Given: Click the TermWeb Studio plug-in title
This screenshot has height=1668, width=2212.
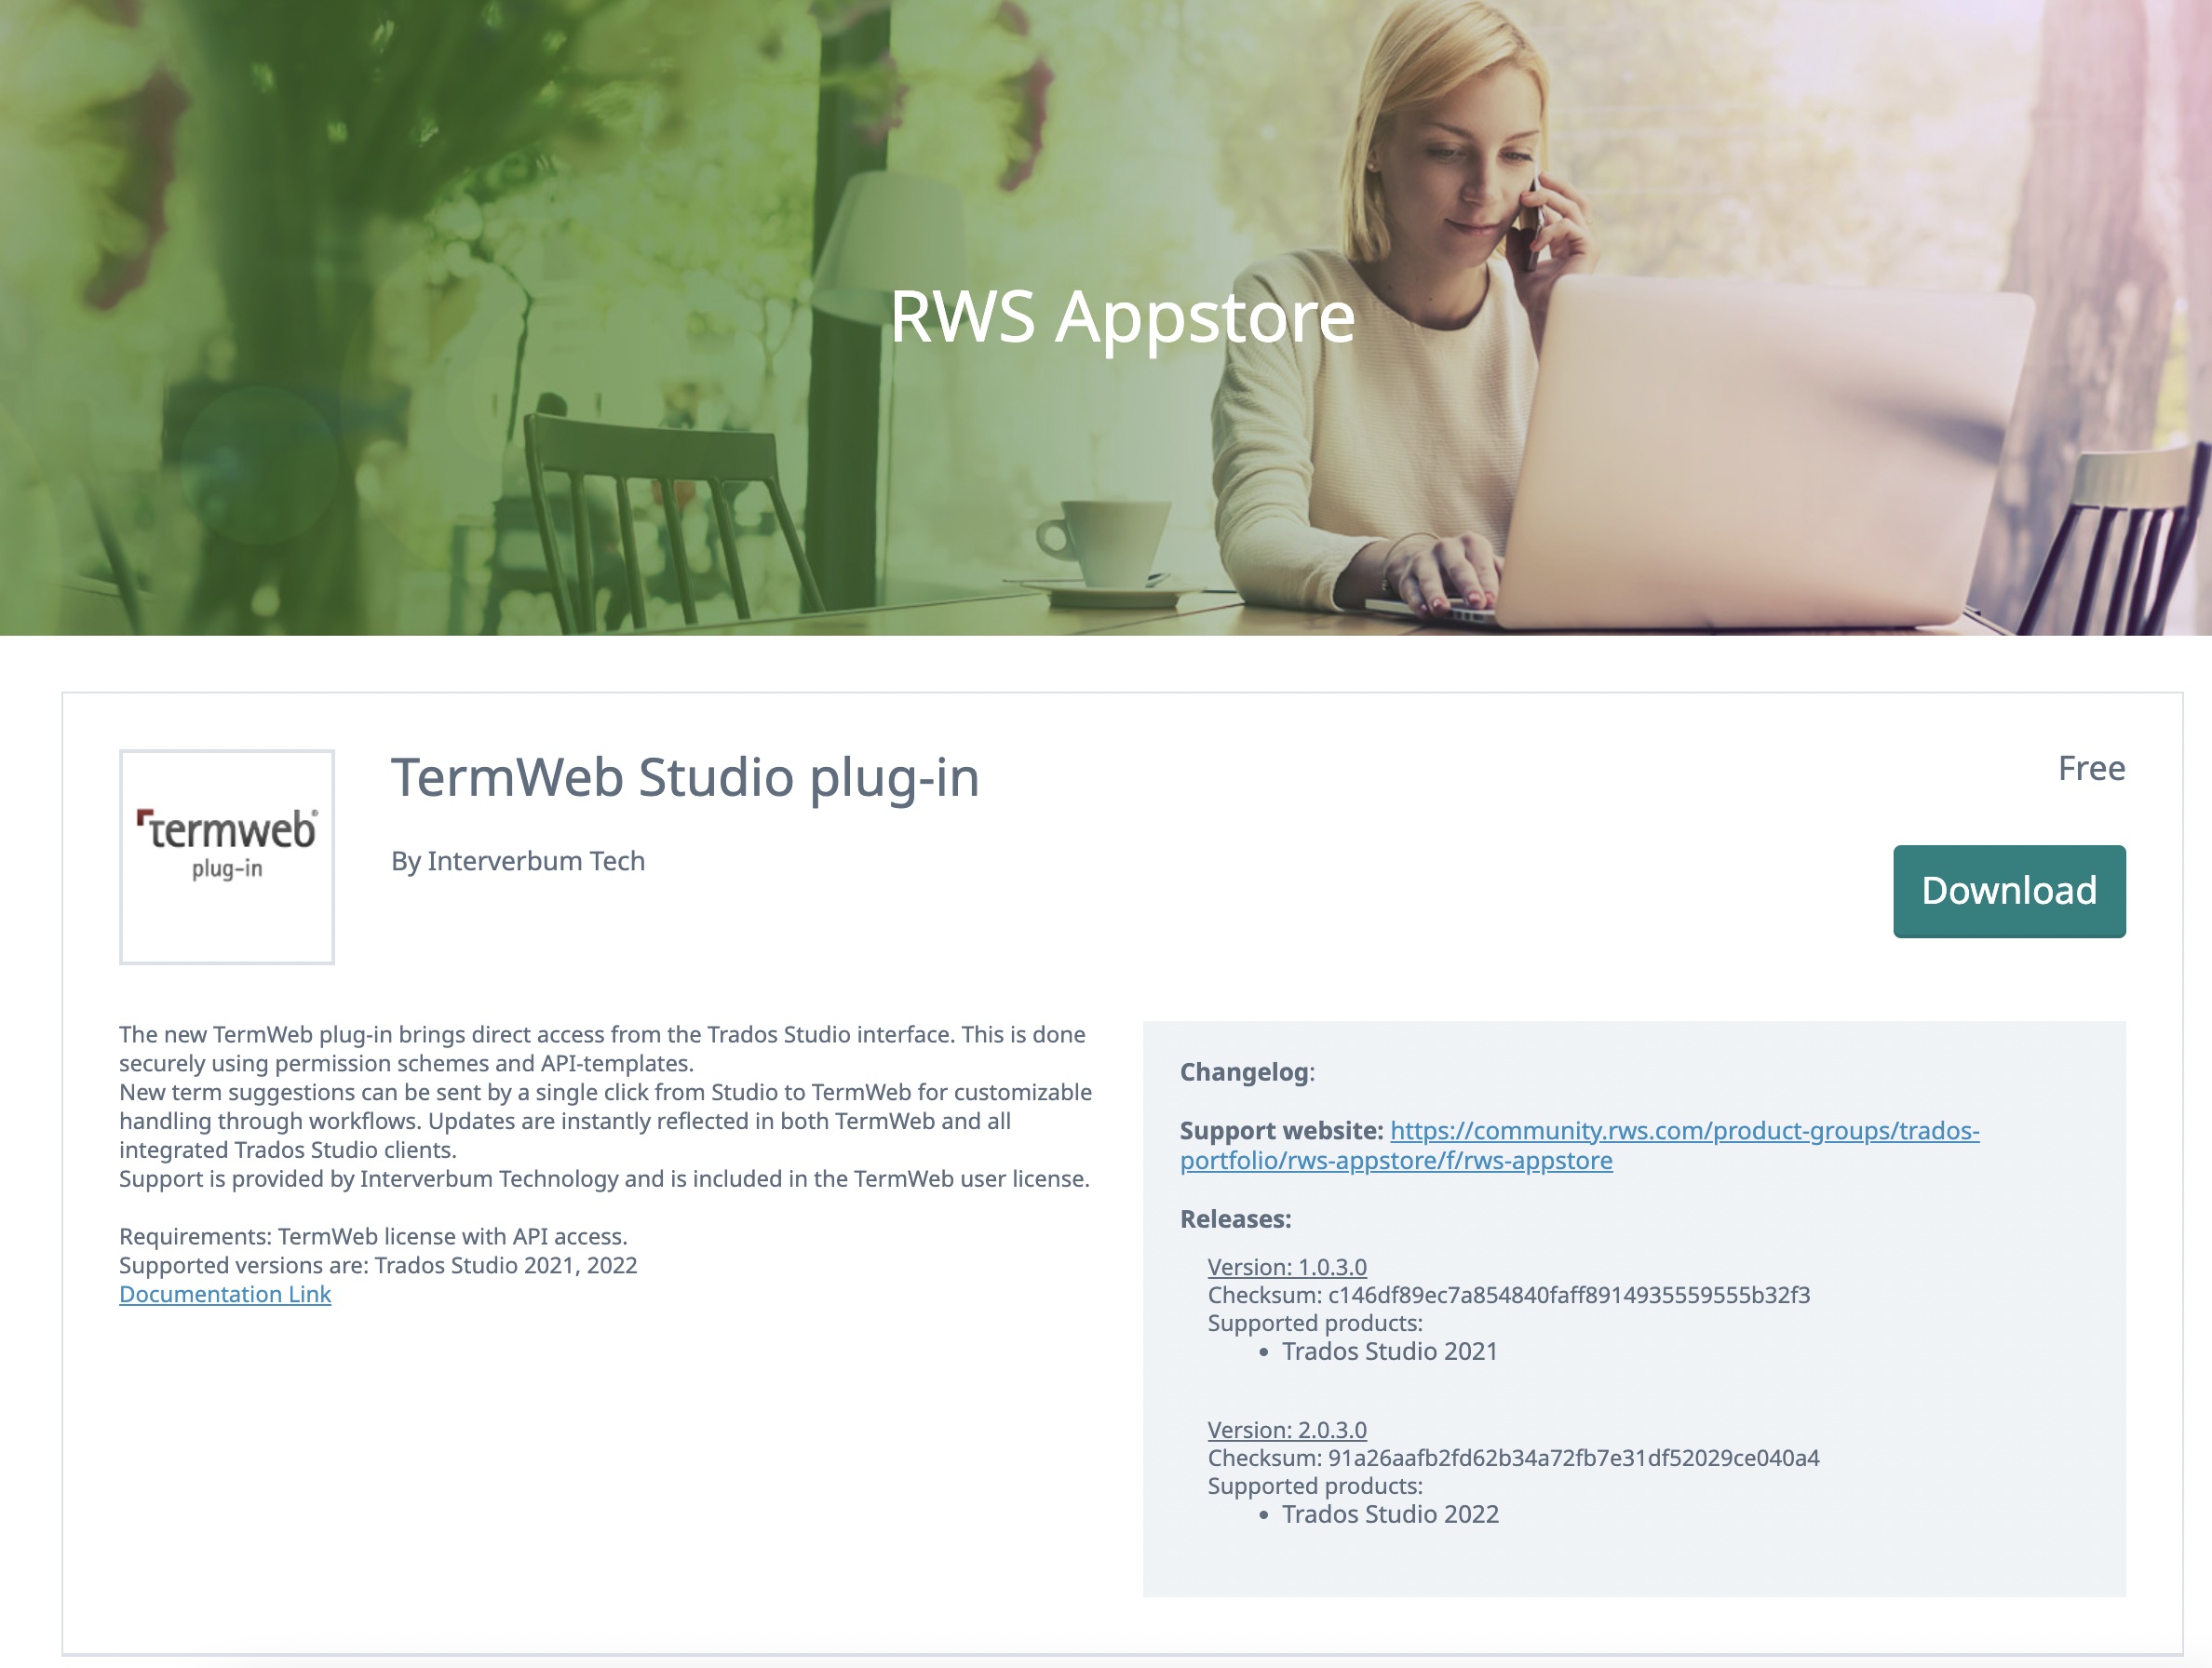Looking at the screenshot, I should click(x=685, y=778).
